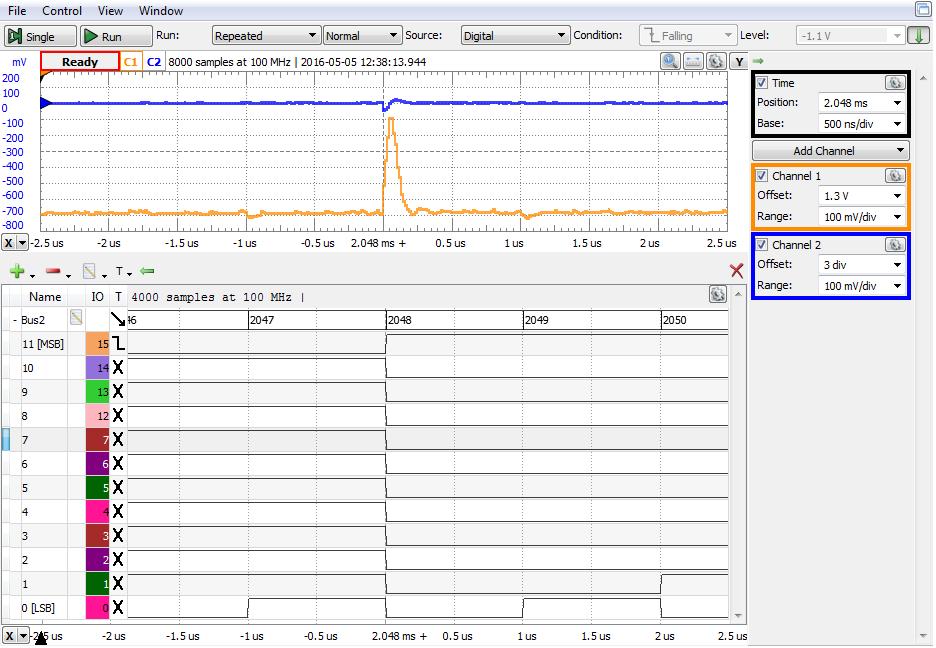Open the Condition Falling dropdown
This screenshot has width=936, height=648.
coord(687,36)
